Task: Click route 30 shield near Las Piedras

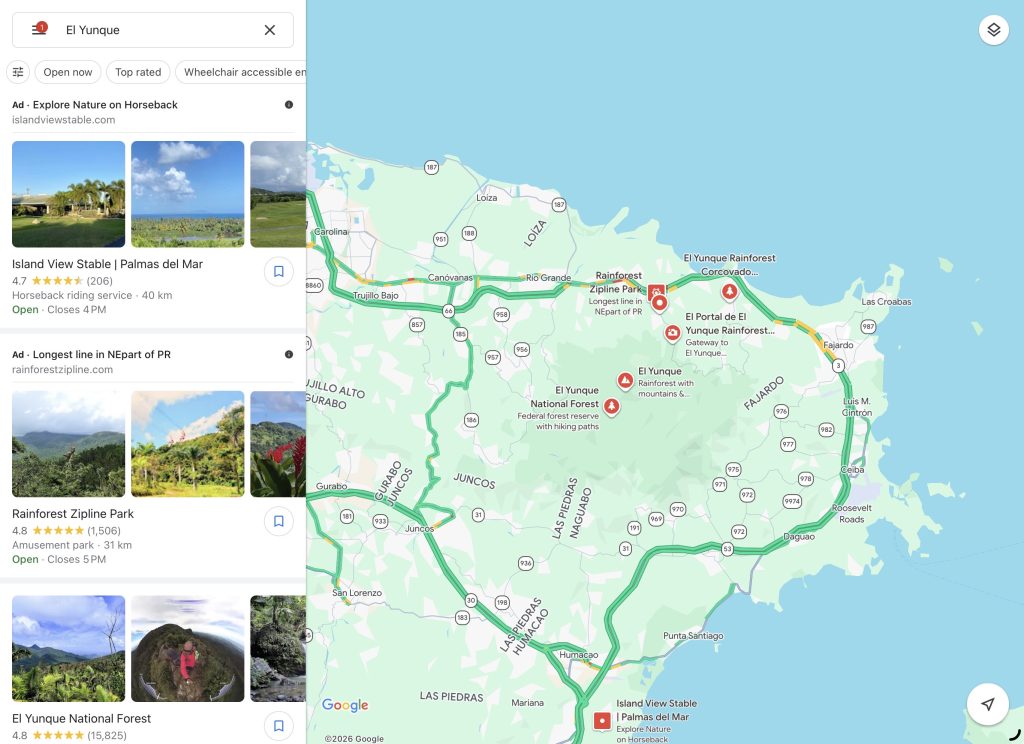Action: (471, 600)
